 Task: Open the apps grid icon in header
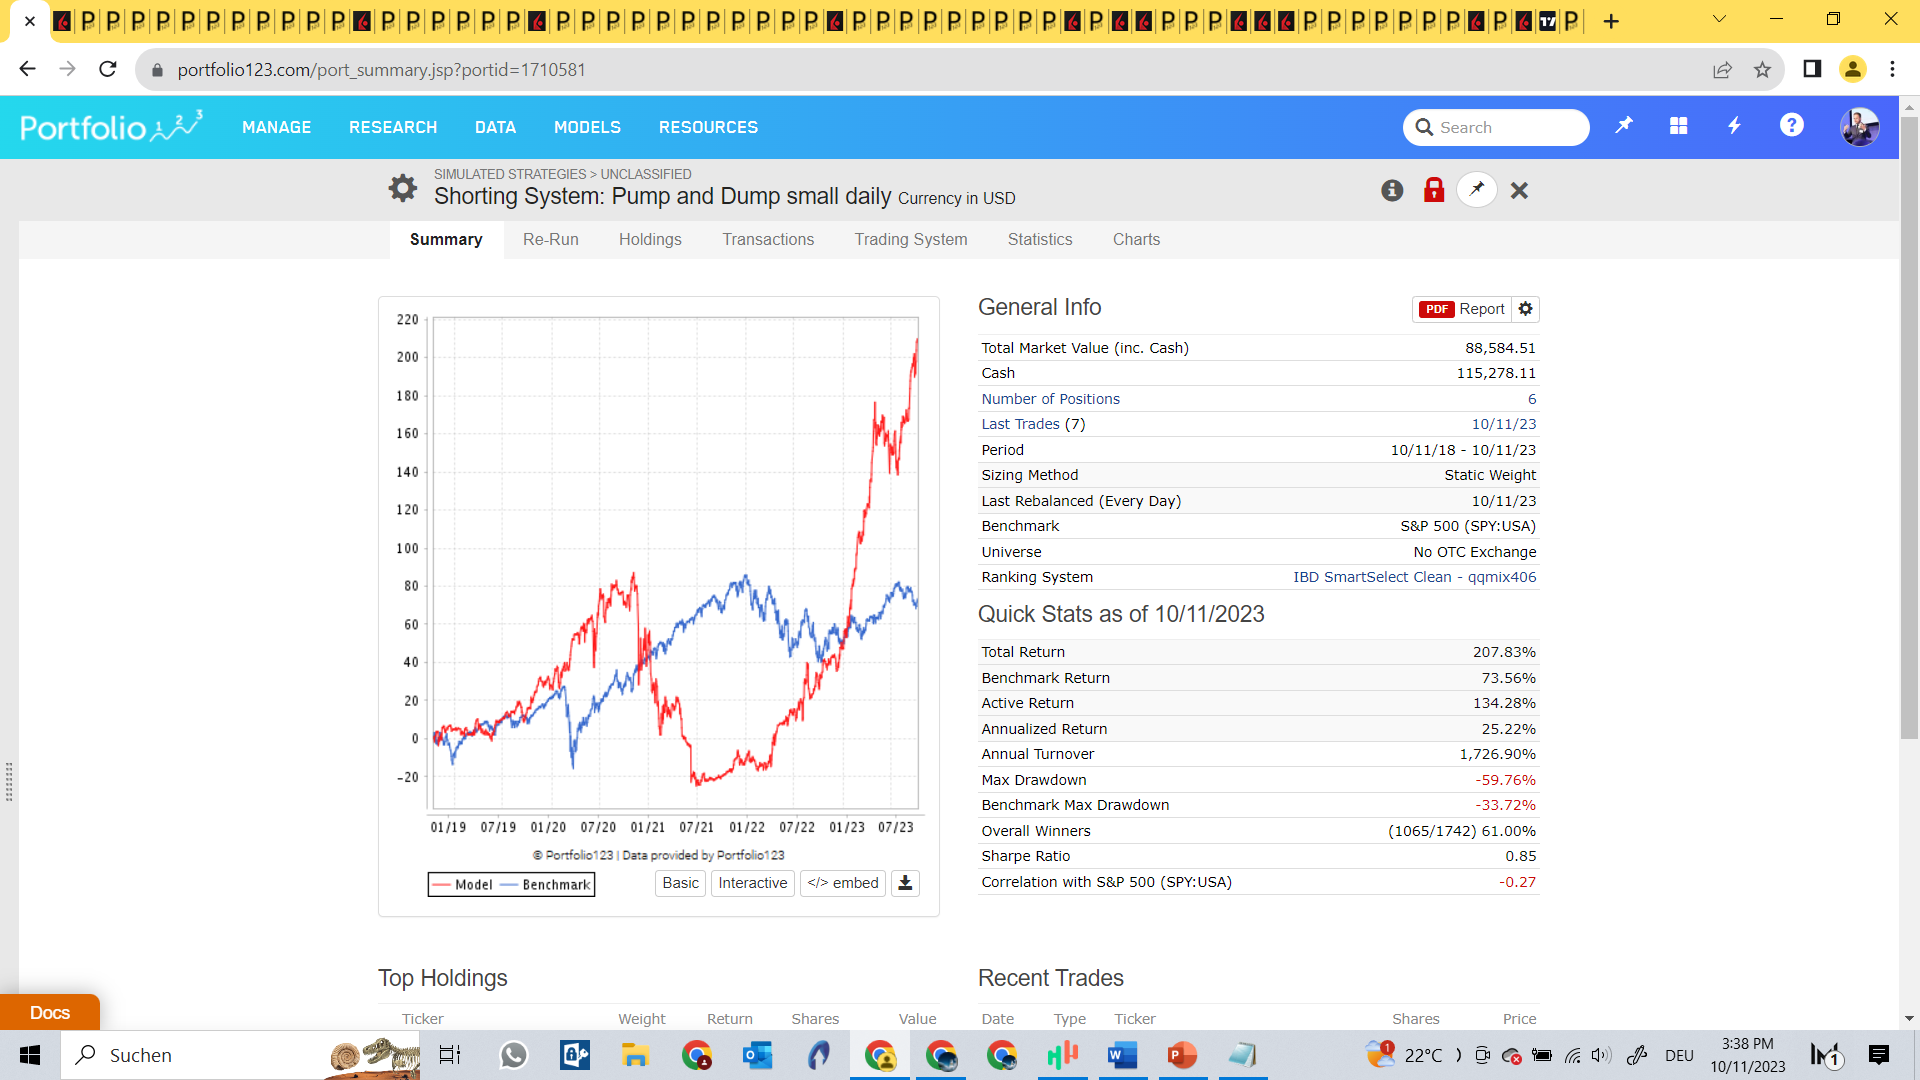[x=1678, y=126]
